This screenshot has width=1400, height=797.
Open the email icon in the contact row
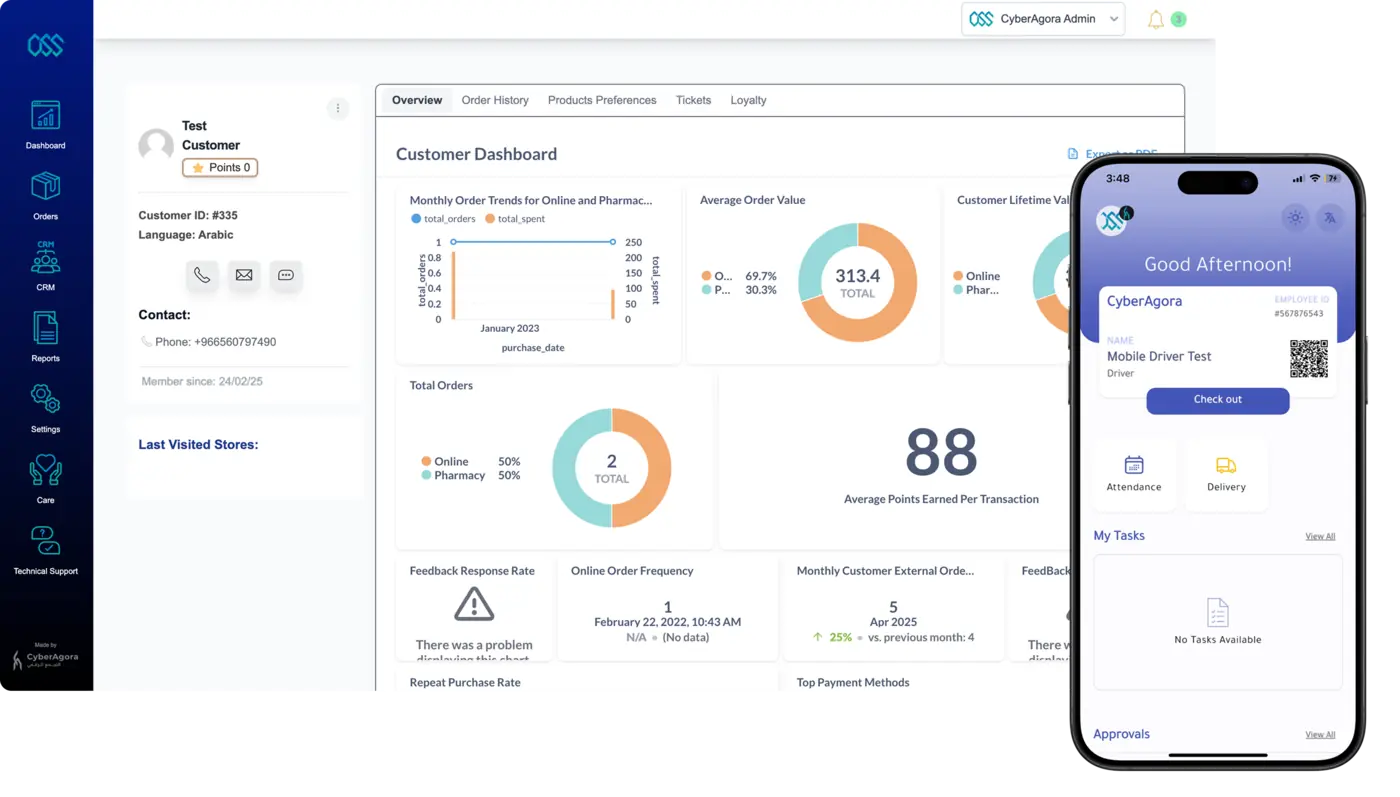[x=244, y=275]
